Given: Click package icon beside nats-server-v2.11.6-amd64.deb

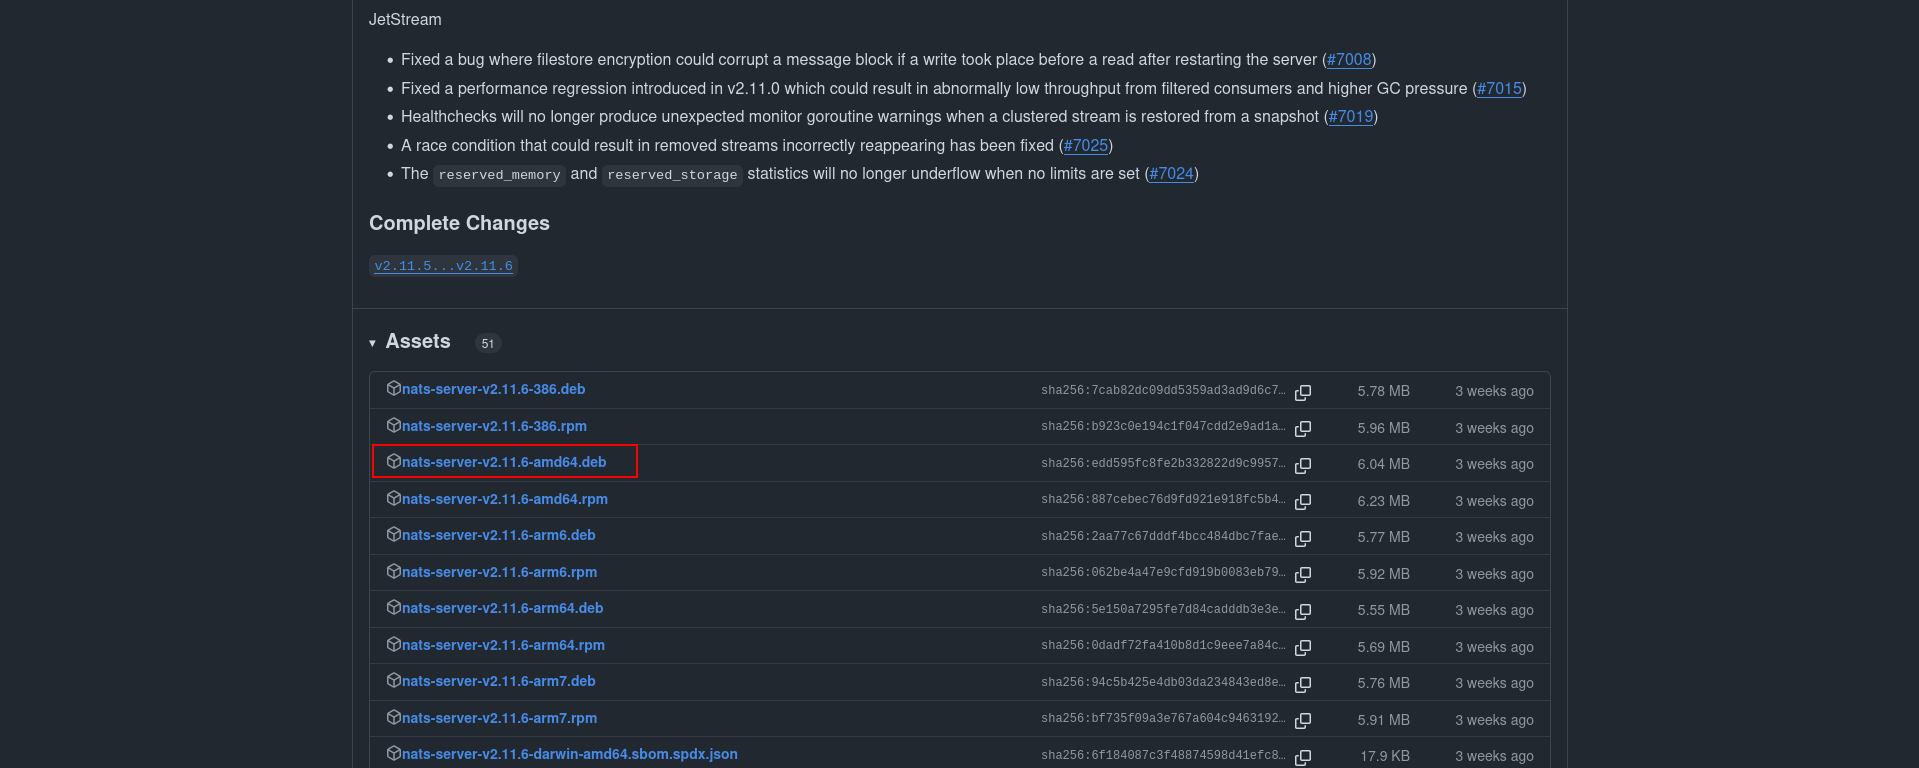Looking at the screenshot, I should click(394, 461).
